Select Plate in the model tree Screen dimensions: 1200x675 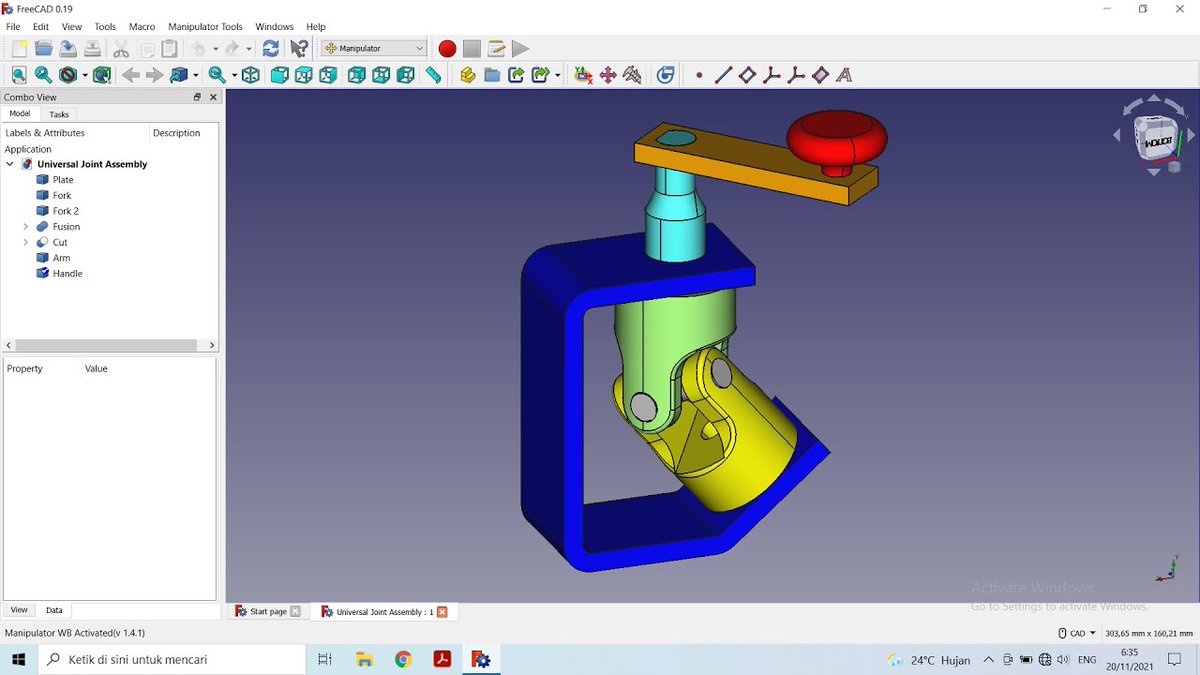pos(63,180)
